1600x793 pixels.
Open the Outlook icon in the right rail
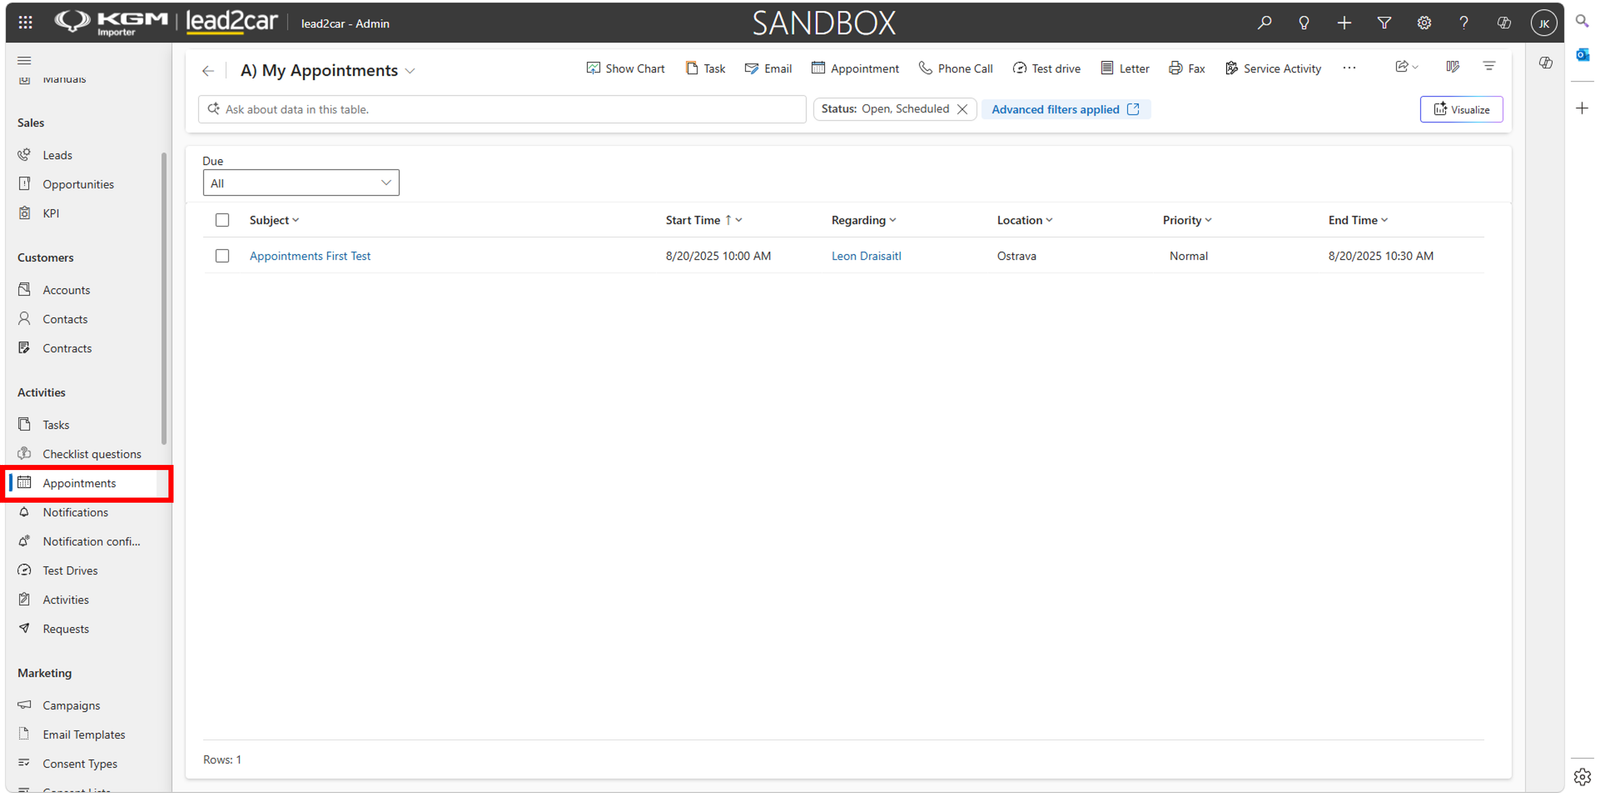click(x=1582, y=55)
